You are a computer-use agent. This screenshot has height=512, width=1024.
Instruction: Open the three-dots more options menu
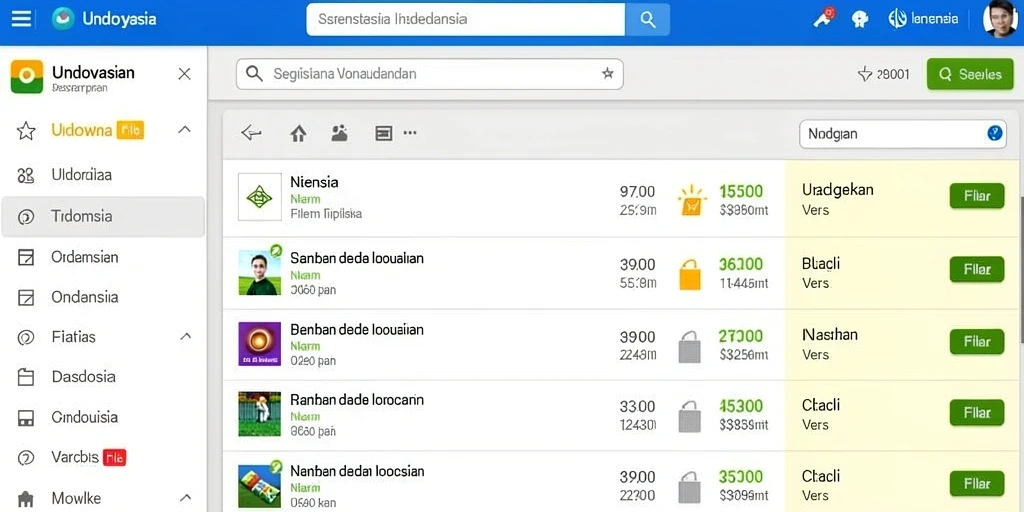tap(410, 133)
